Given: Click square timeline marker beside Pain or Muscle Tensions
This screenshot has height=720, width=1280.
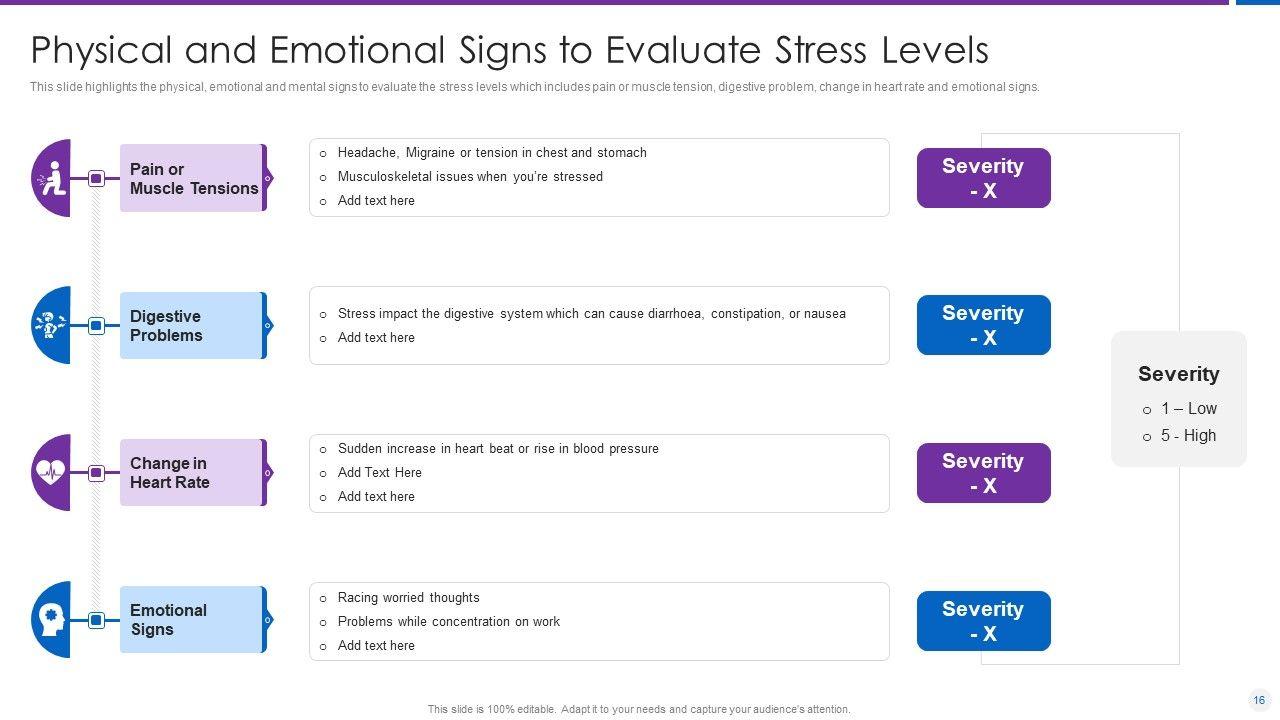Looking at the screenshot, I should click(97, 179).
